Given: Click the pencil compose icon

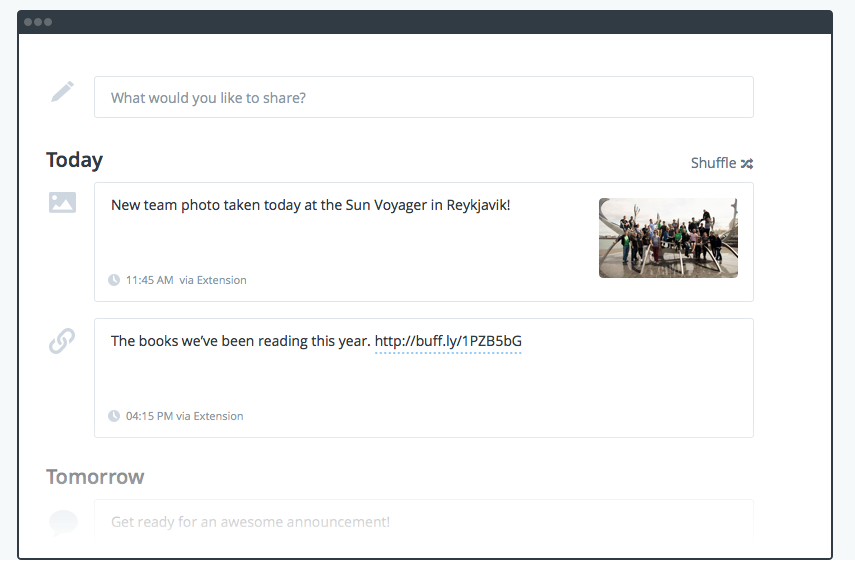Looking at the screenshot, I should (62, 92).
